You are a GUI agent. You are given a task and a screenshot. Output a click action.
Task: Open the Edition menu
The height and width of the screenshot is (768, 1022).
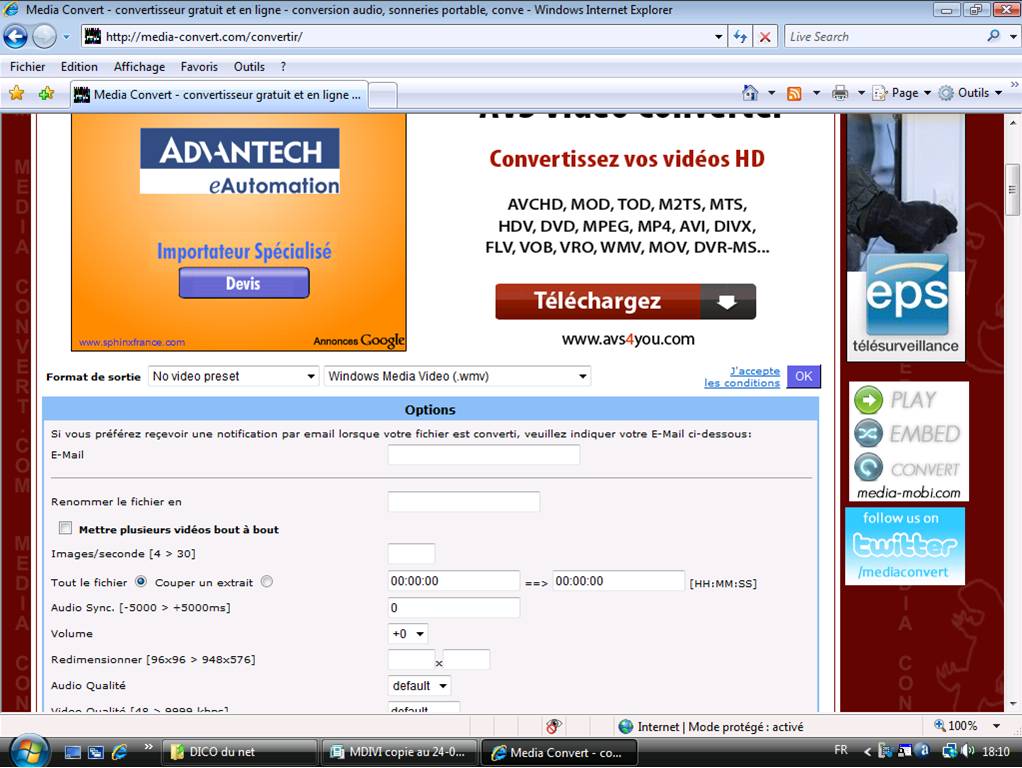click(79, 66)
